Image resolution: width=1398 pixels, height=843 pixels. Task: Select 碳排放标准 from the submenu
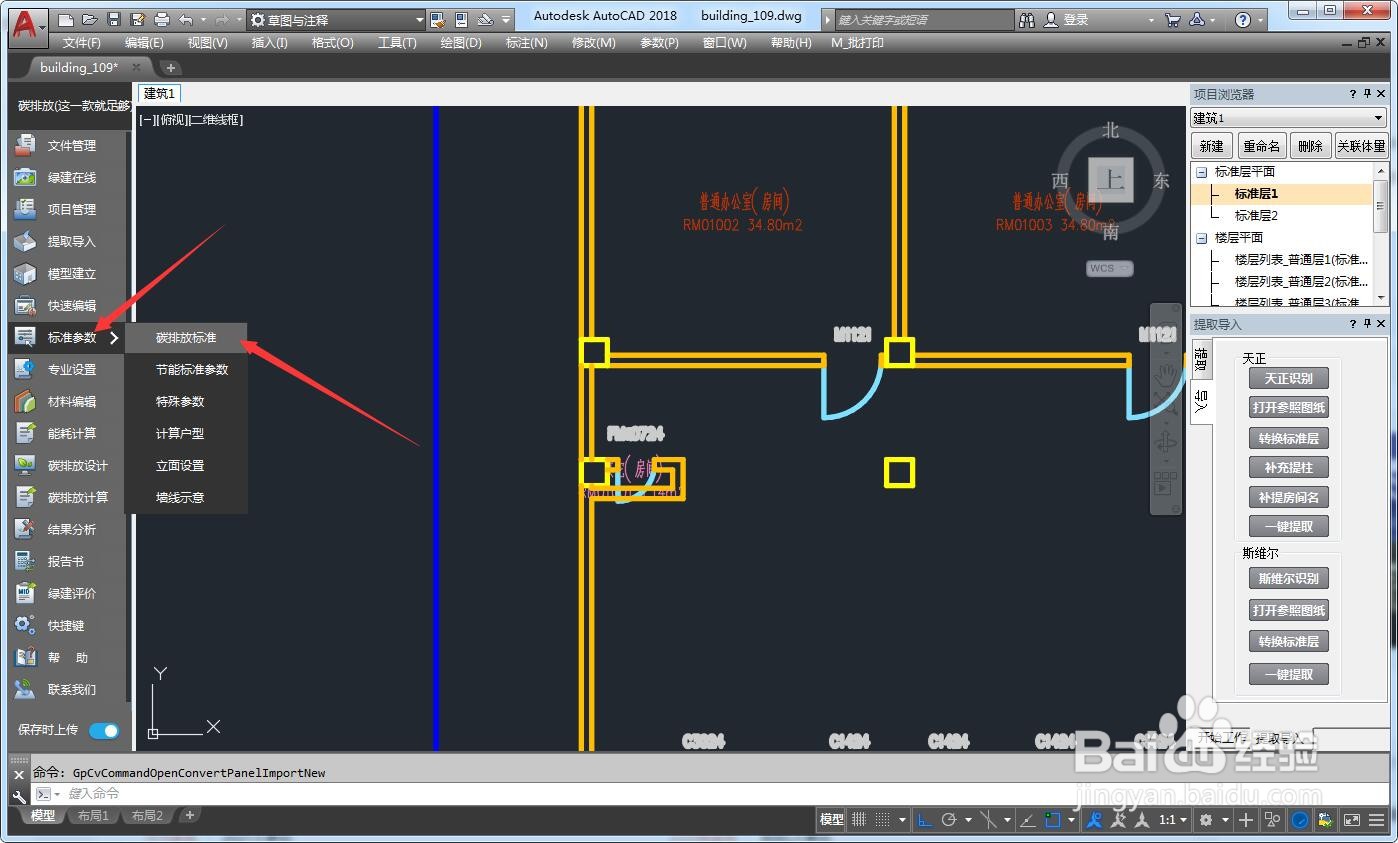pyautogui.click(x=186, y=337)
